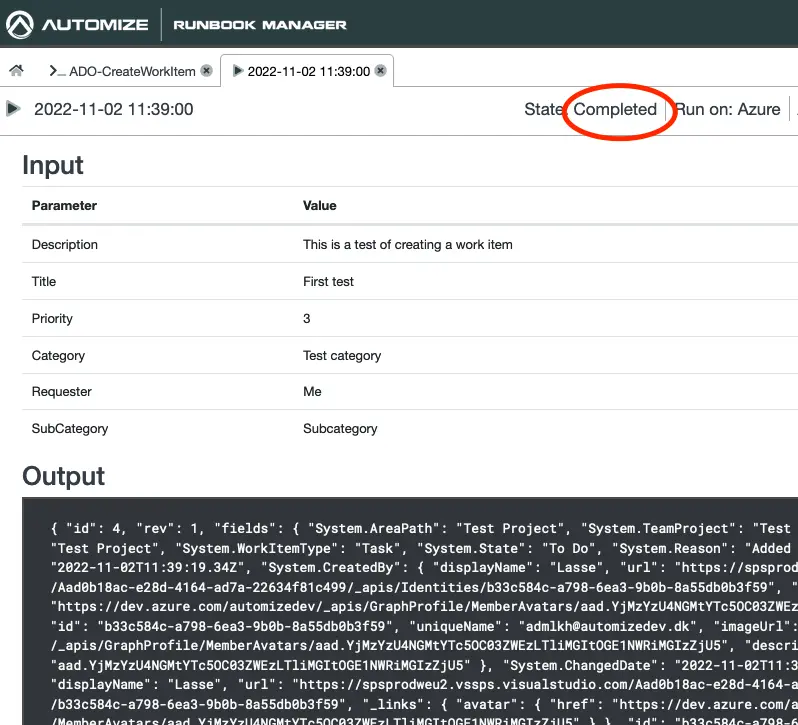The height and width of the screenshot is (725, 798).
Task: Click the play icon beside the job timestamp heading
Action: point(13,109)
